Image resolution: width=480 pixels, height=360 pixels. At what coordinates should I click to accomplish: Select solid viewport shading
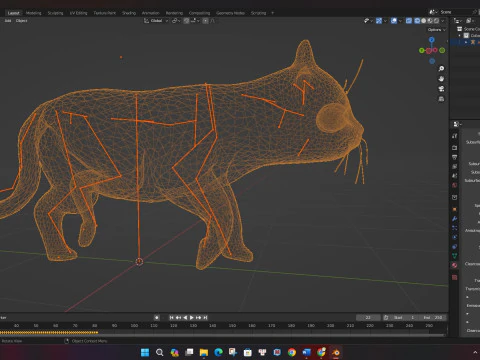click(x=424, y=21)
